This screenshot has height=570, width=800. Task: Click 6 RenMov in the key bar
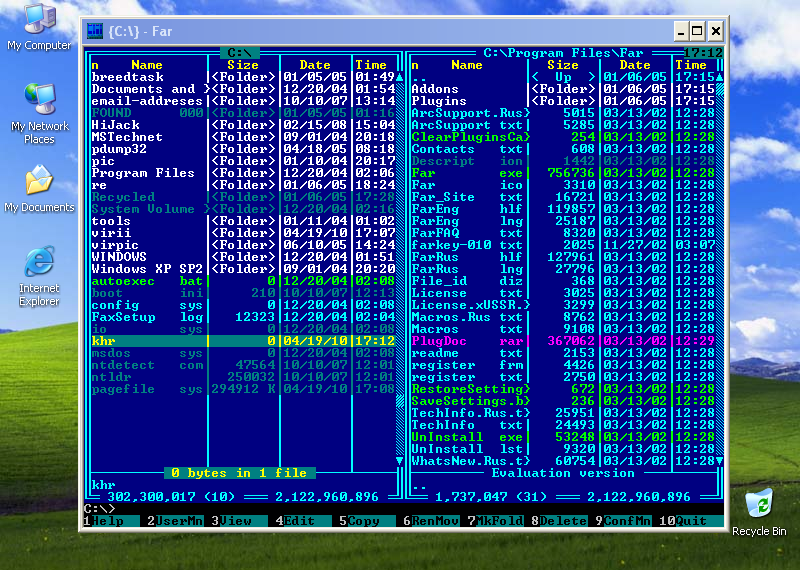point(431,521)
